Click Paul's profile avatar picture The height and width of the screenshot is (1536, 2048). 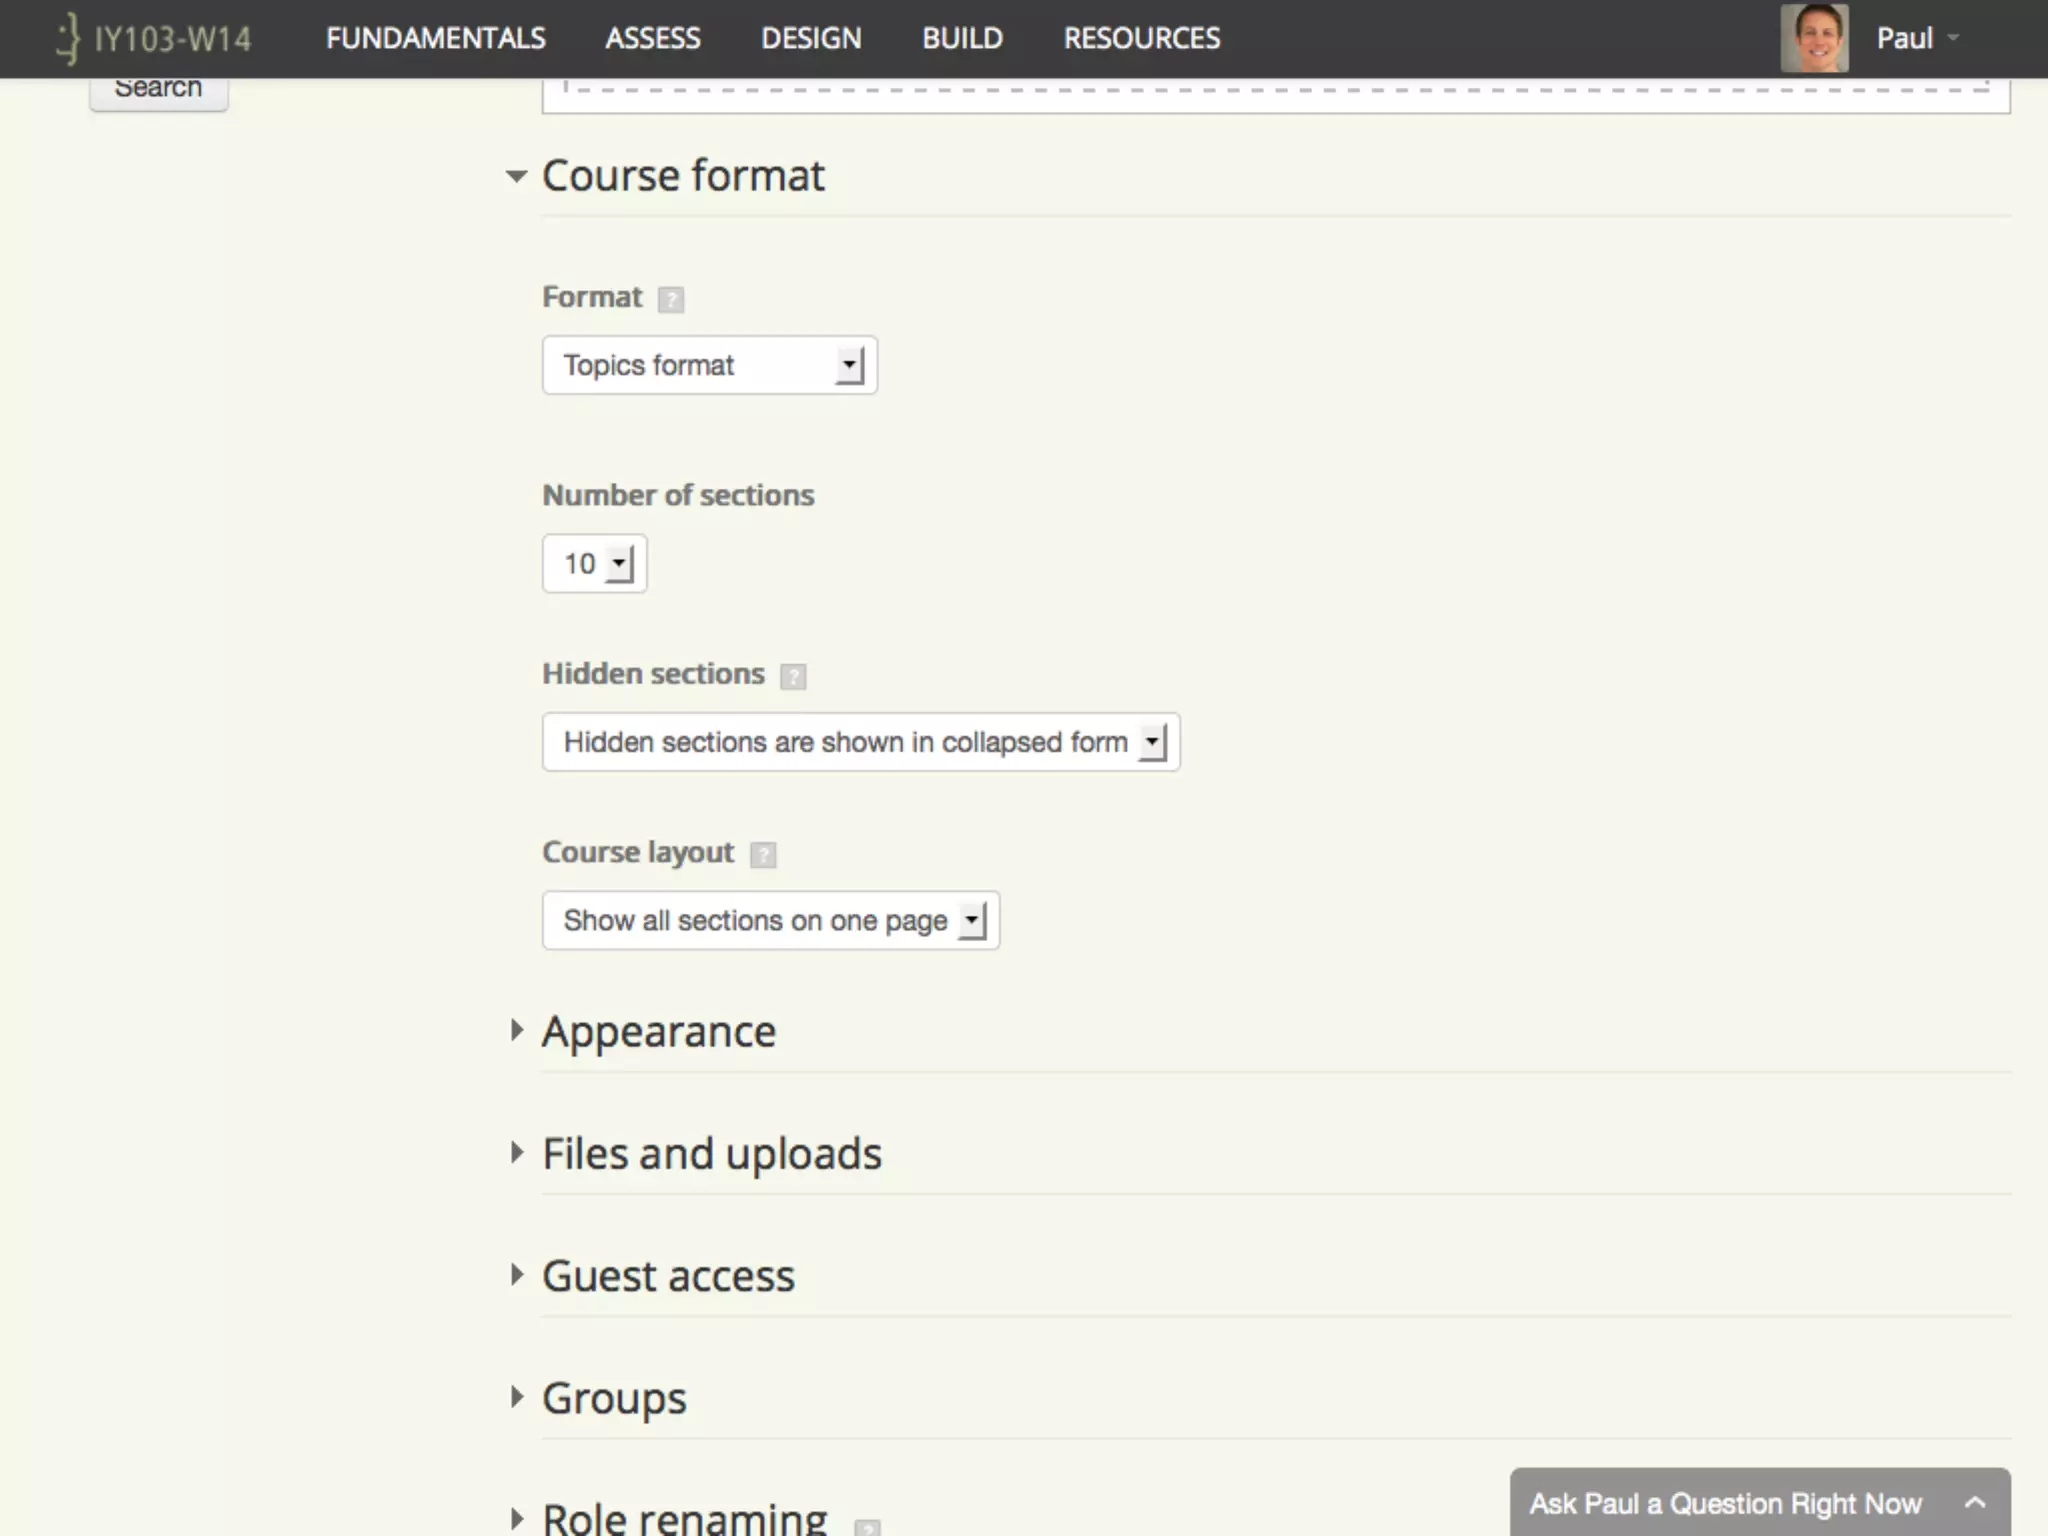(x=1814, y=39)
